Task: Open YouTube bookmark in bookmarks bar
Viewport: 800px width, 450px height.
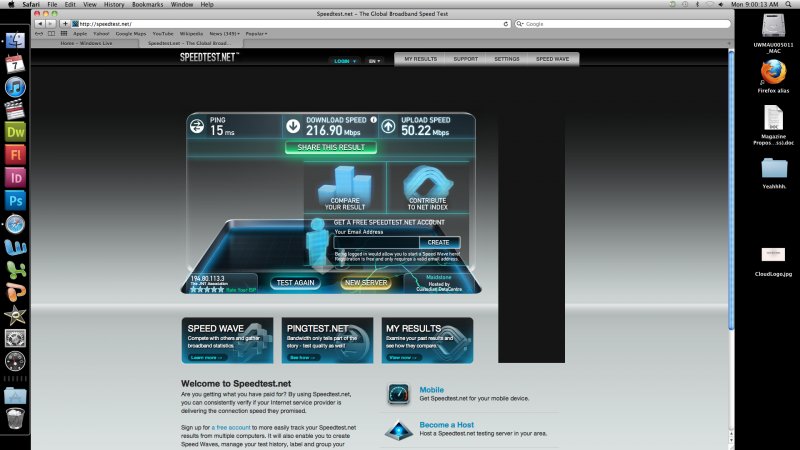Action: [163, 34]
